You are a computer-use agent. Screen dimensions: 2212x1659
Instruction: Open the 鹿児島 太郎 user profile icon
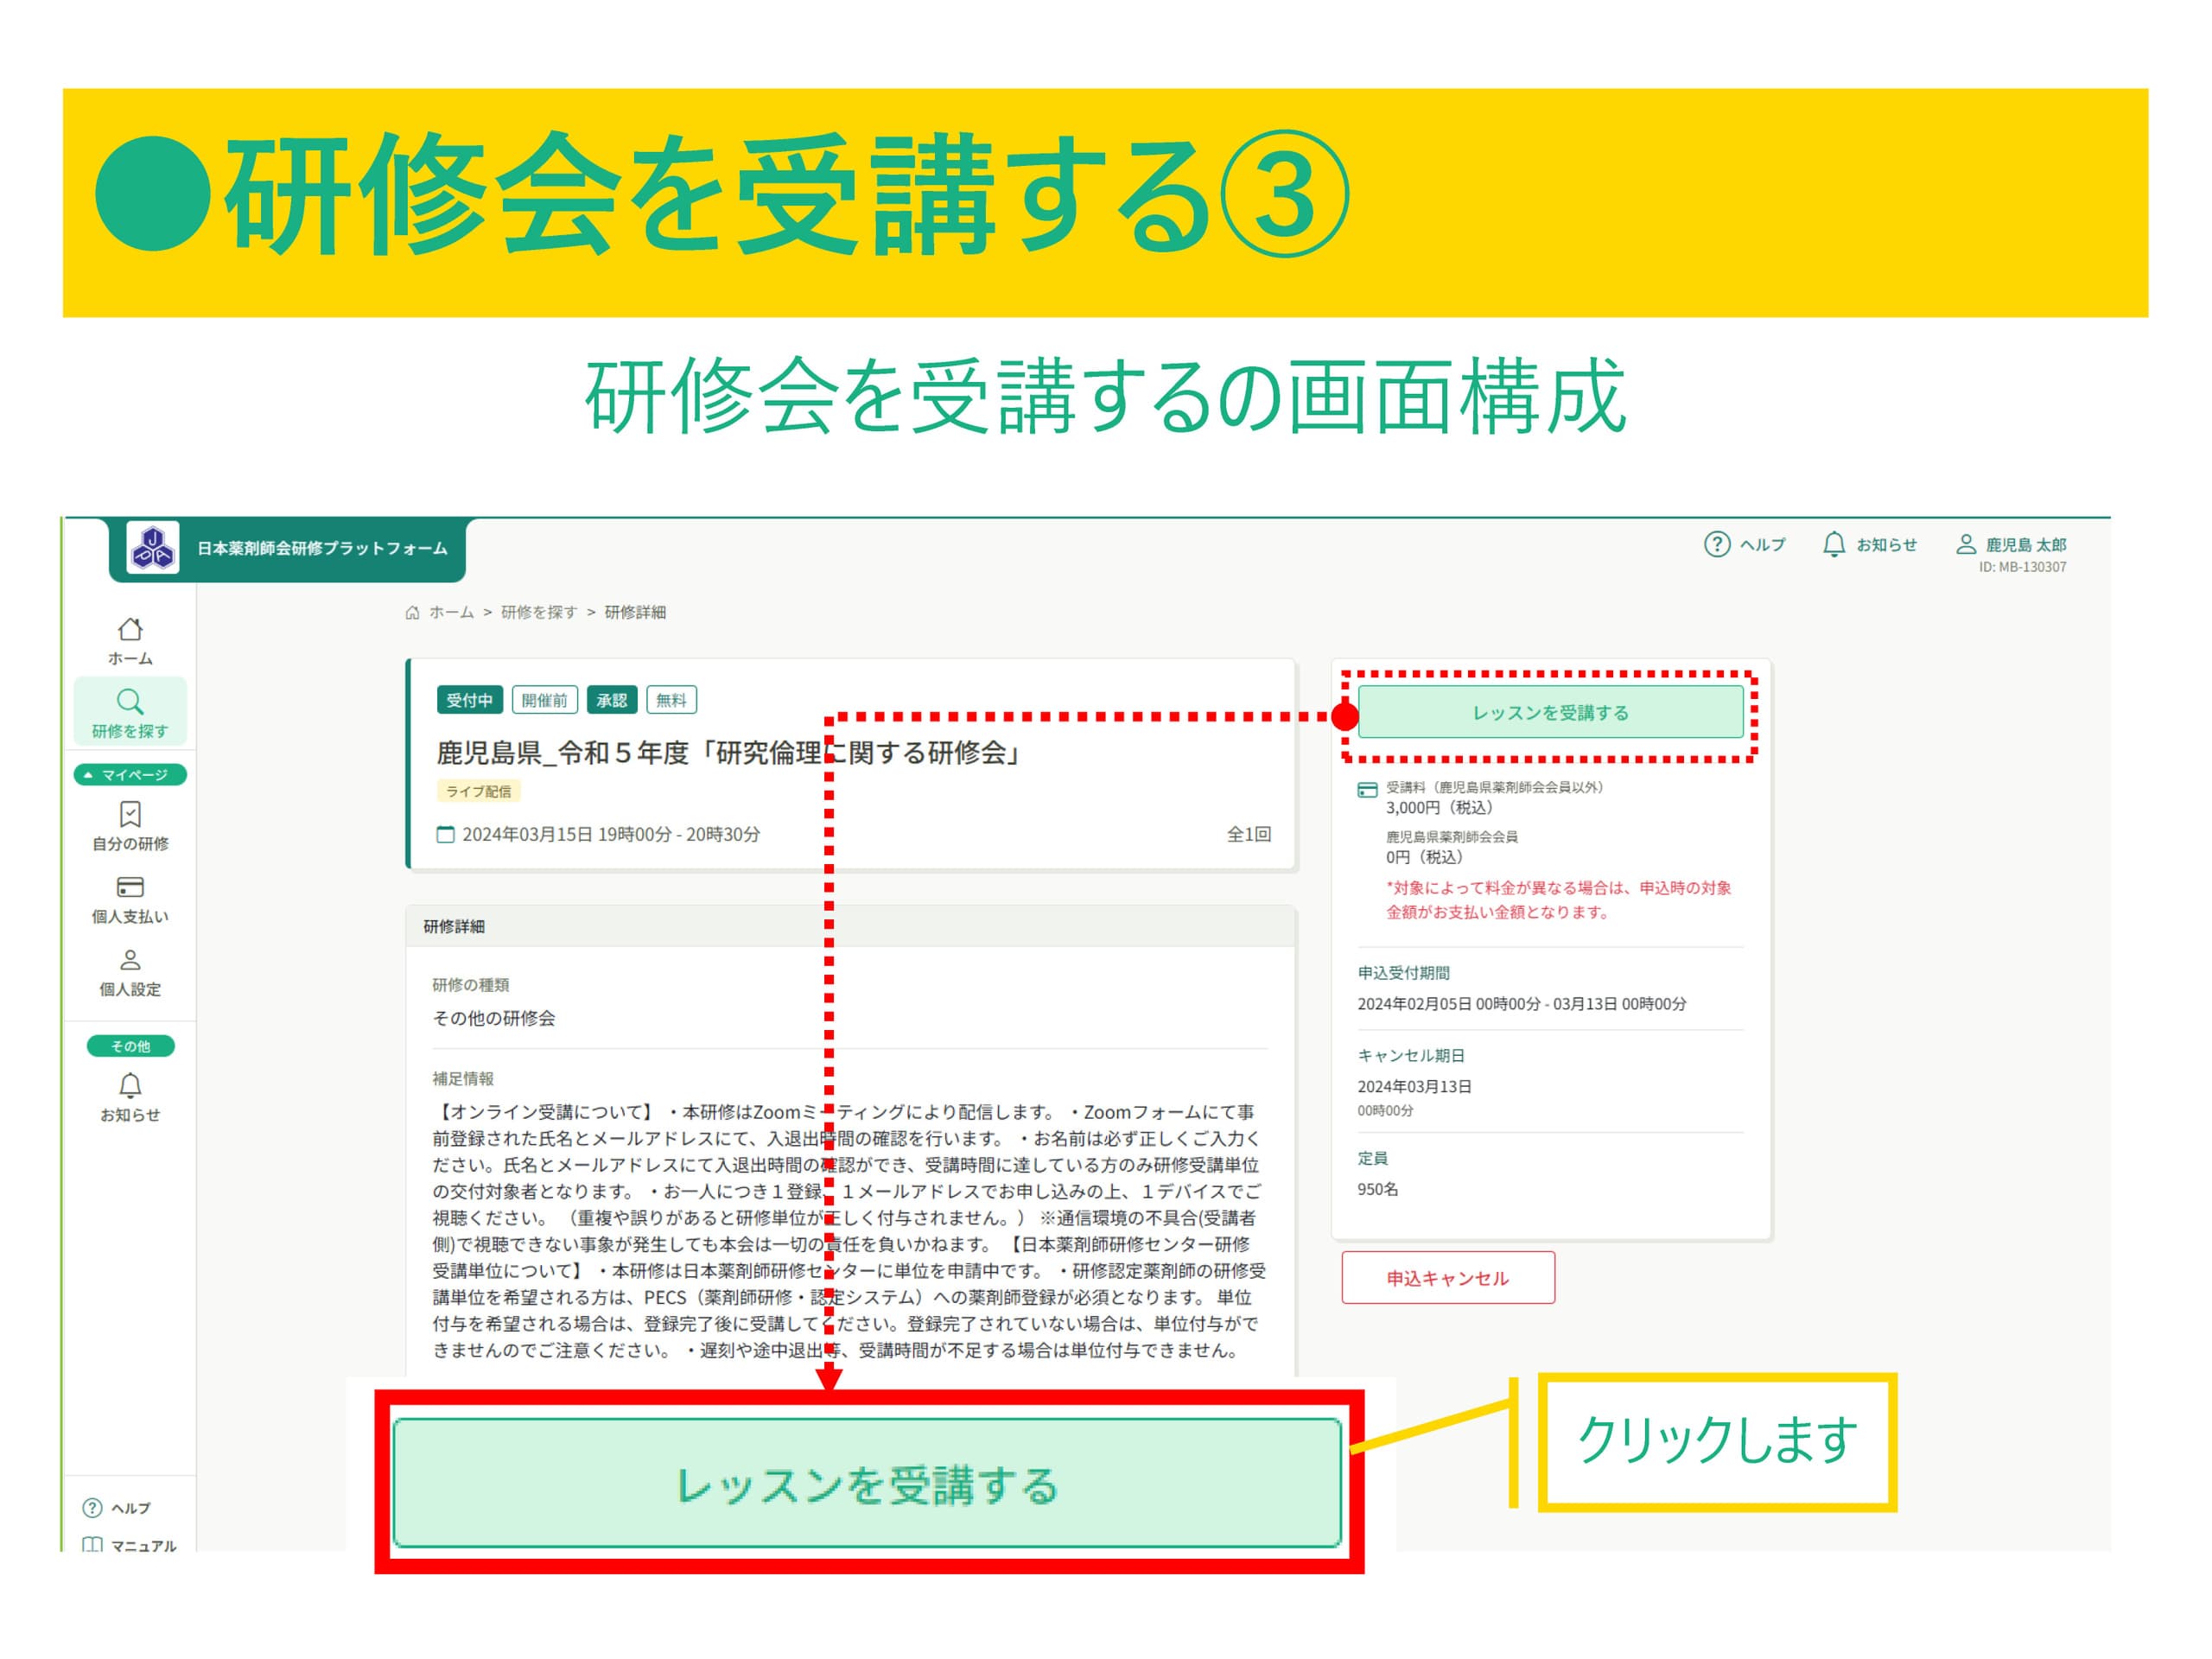[x=1966, y=544]
